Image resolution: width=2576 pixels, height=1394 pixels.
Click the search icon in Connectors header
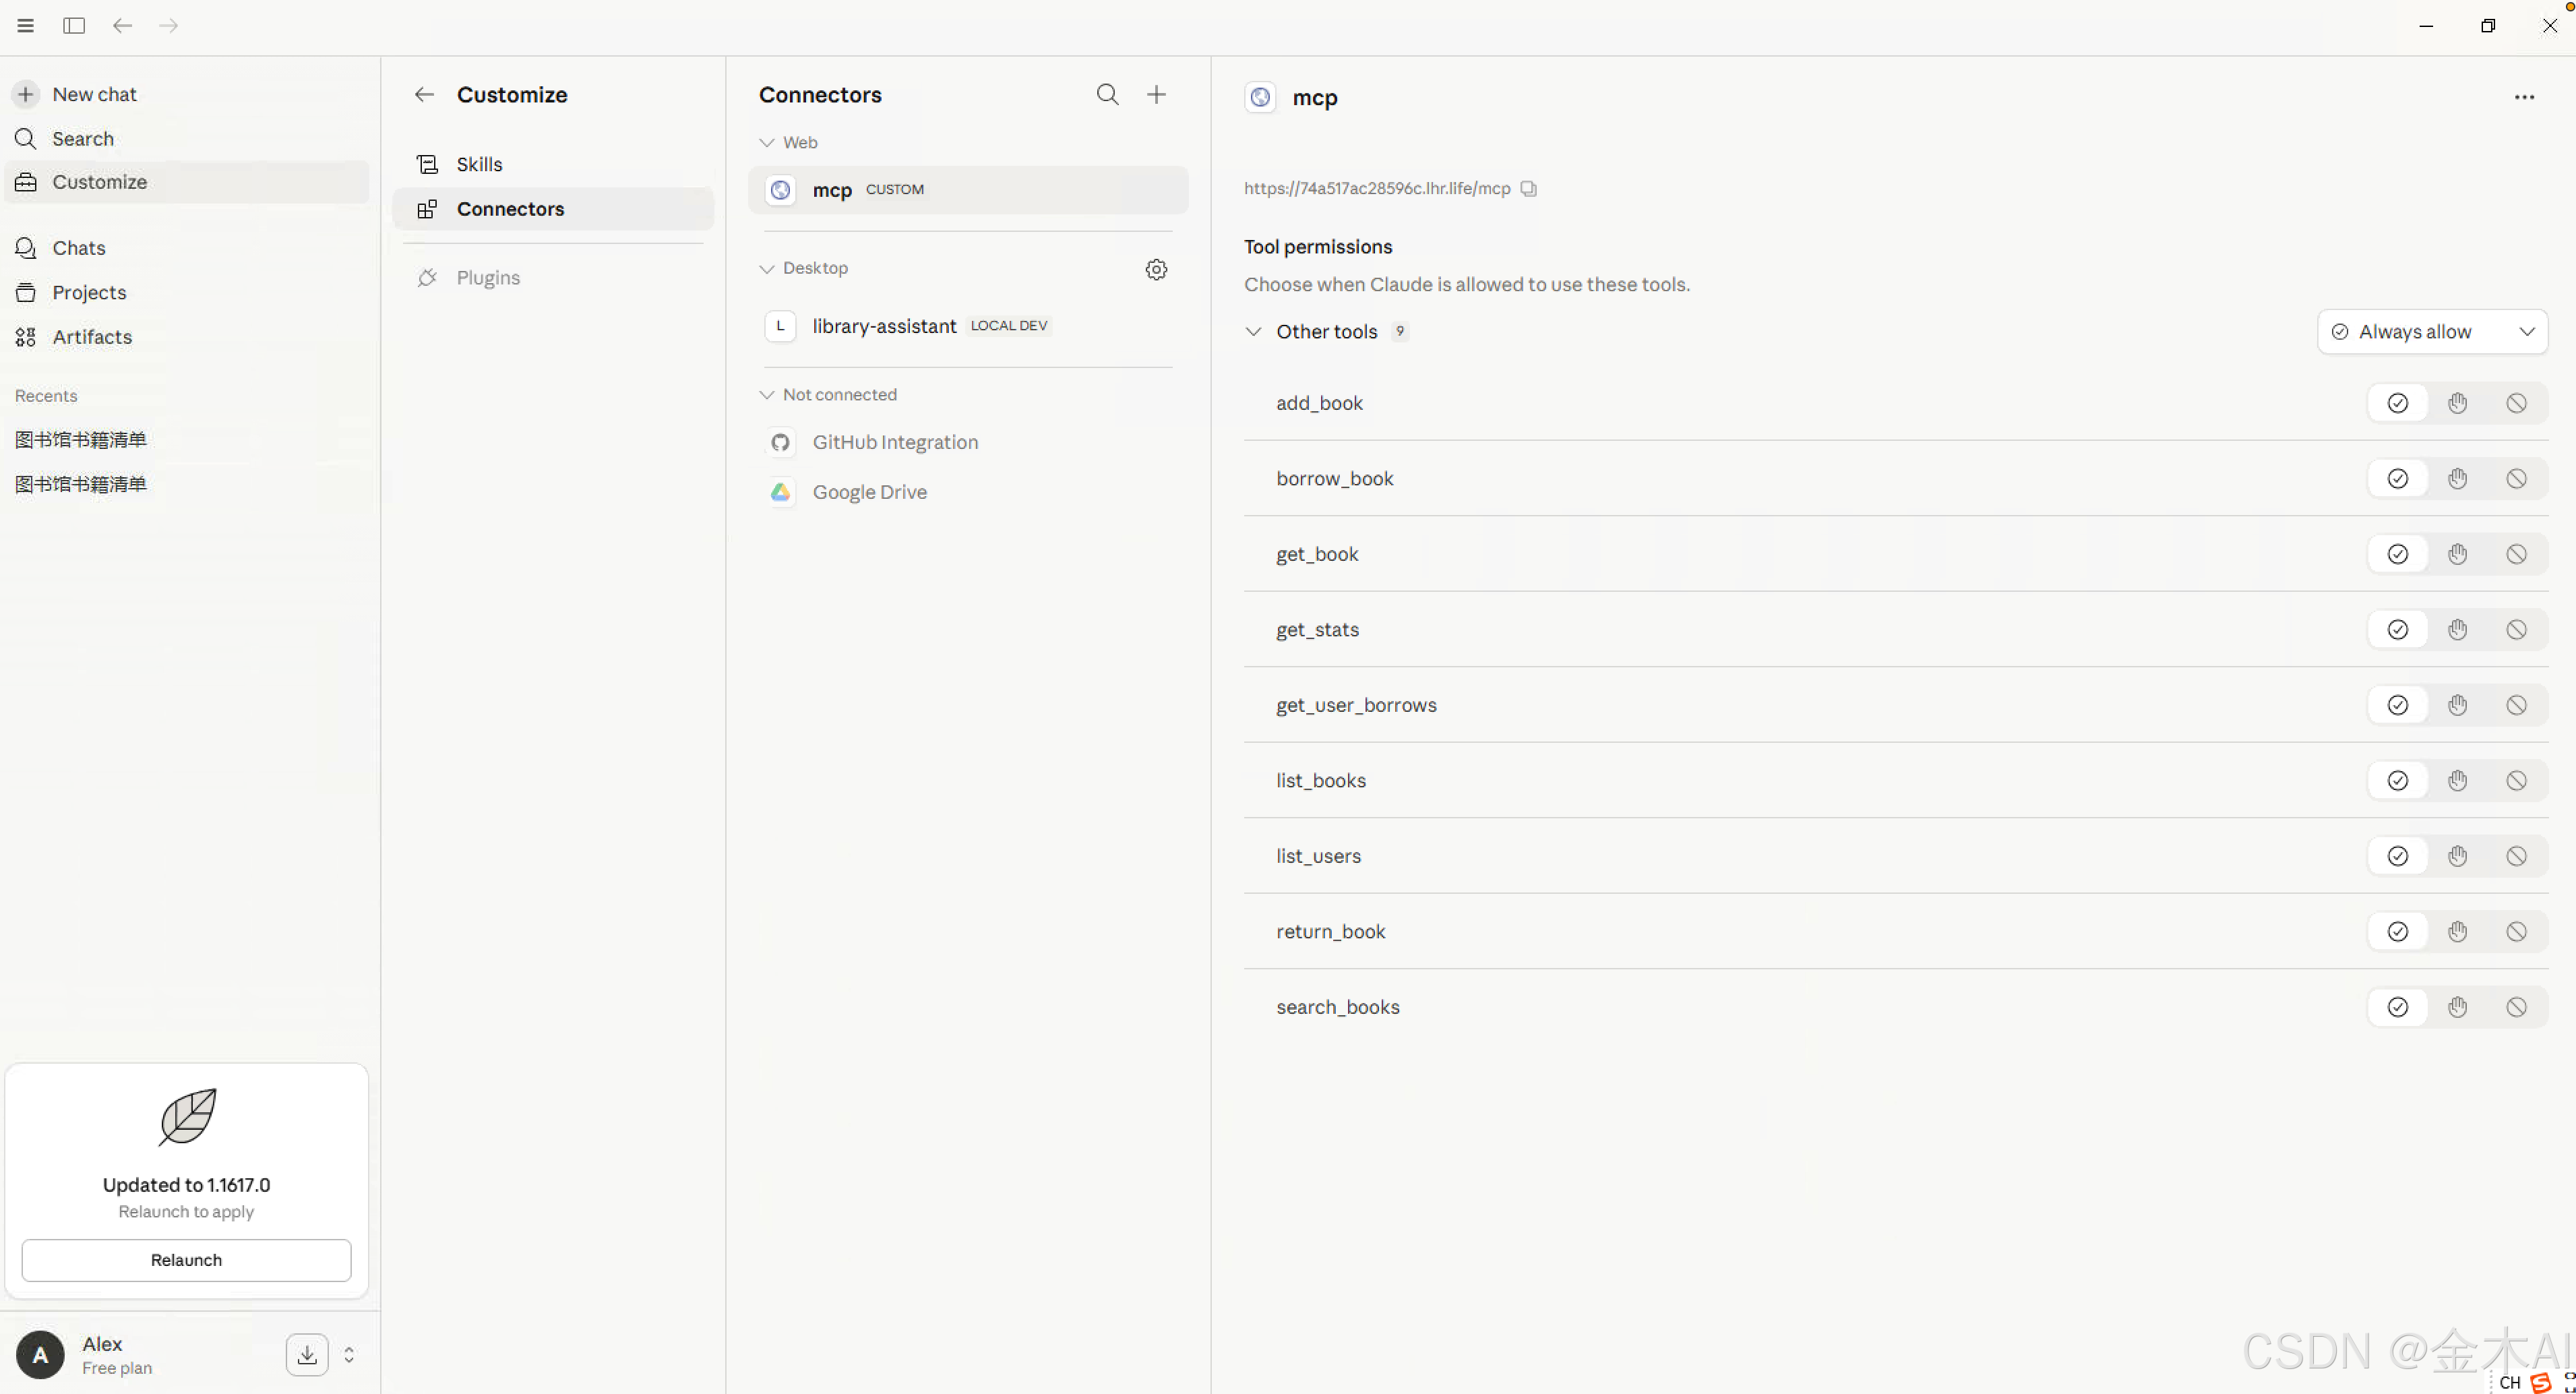tap(1107, 94)
